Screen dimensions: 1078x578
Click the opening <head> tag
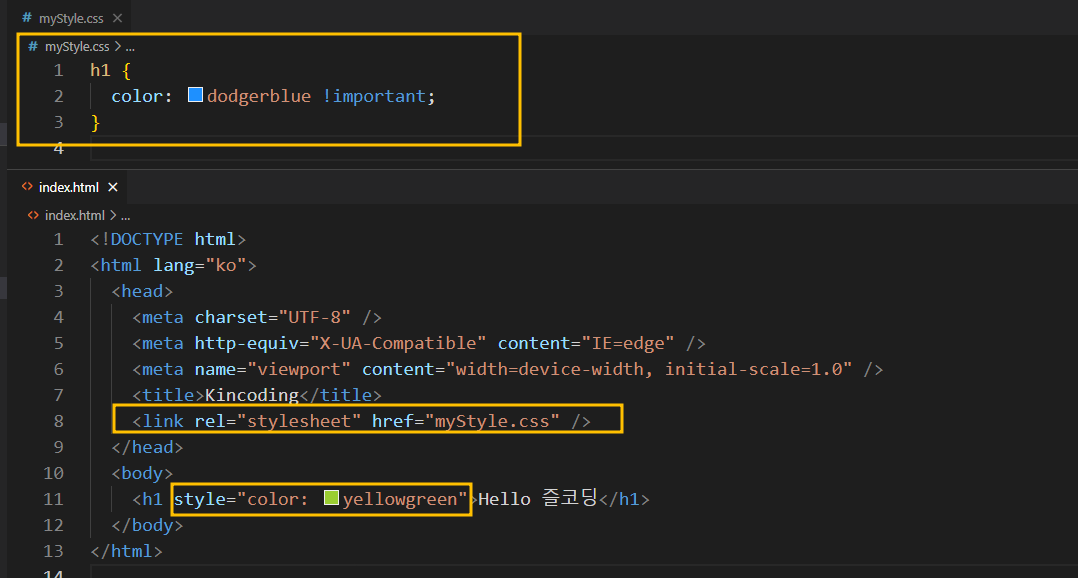(142, 291)
